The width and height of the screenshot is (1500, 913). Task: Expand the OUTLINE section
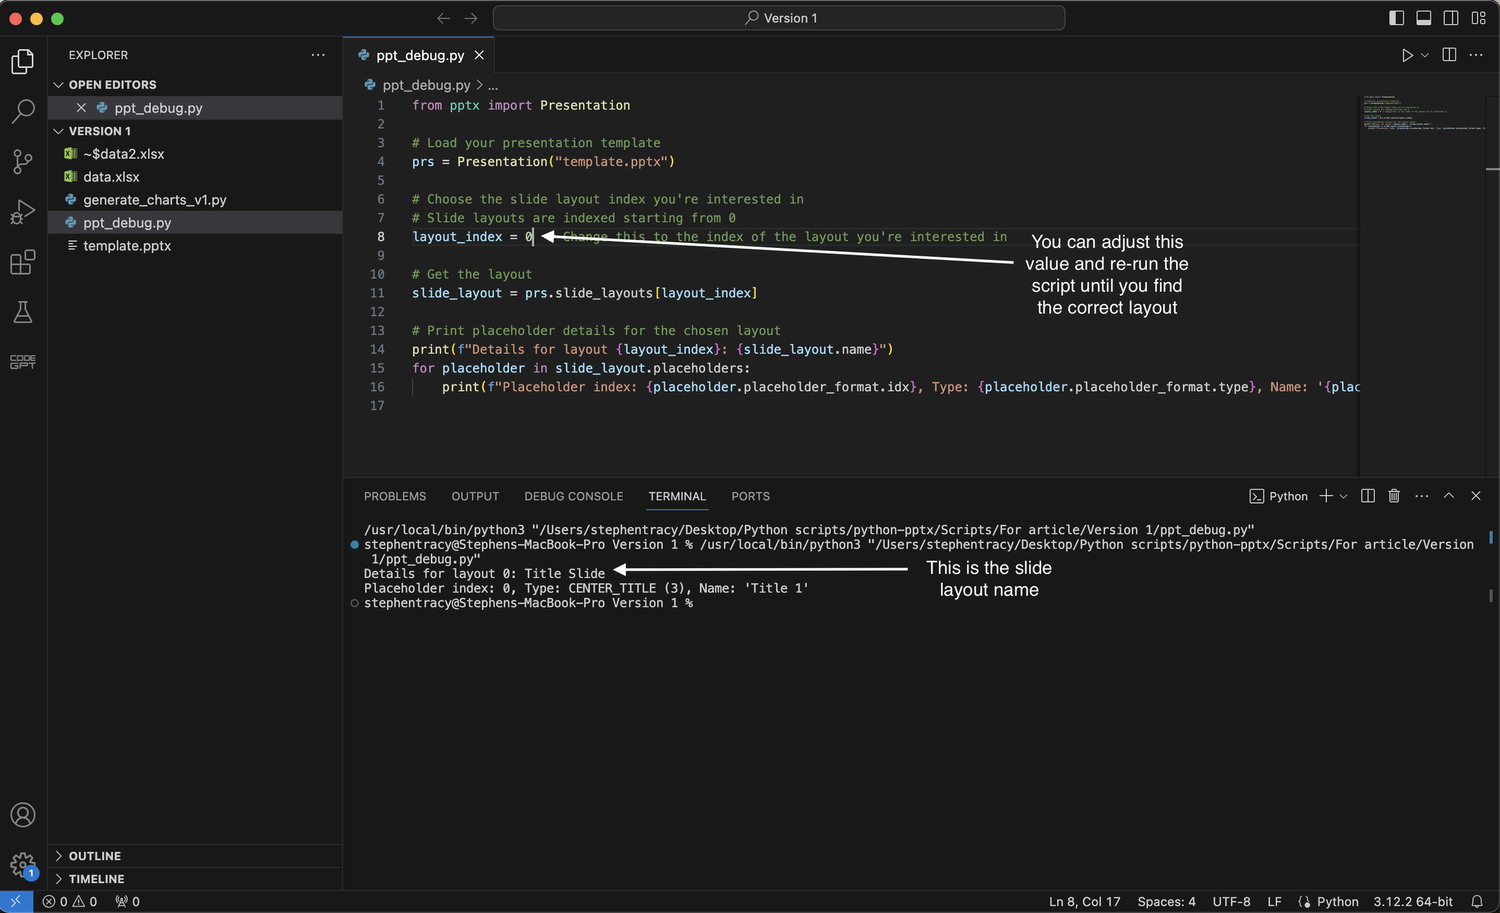click(x=95, y=856)
